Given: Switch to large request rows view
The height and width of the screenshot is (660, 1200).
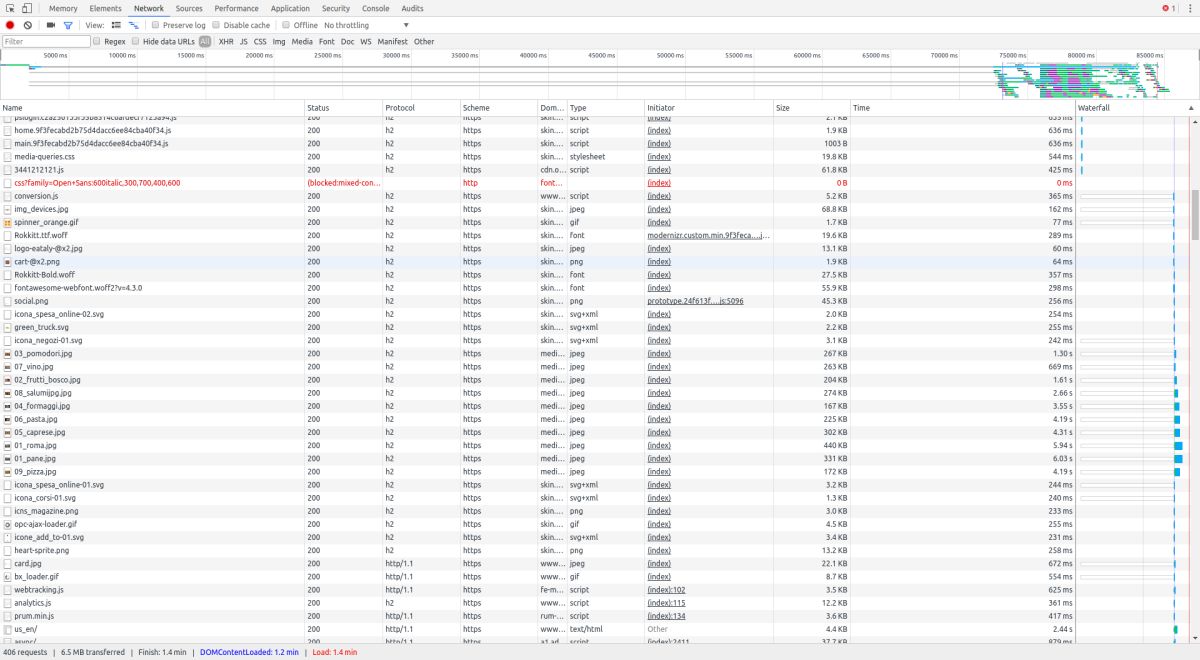Looking at the screenshot, I should point(116,25).
